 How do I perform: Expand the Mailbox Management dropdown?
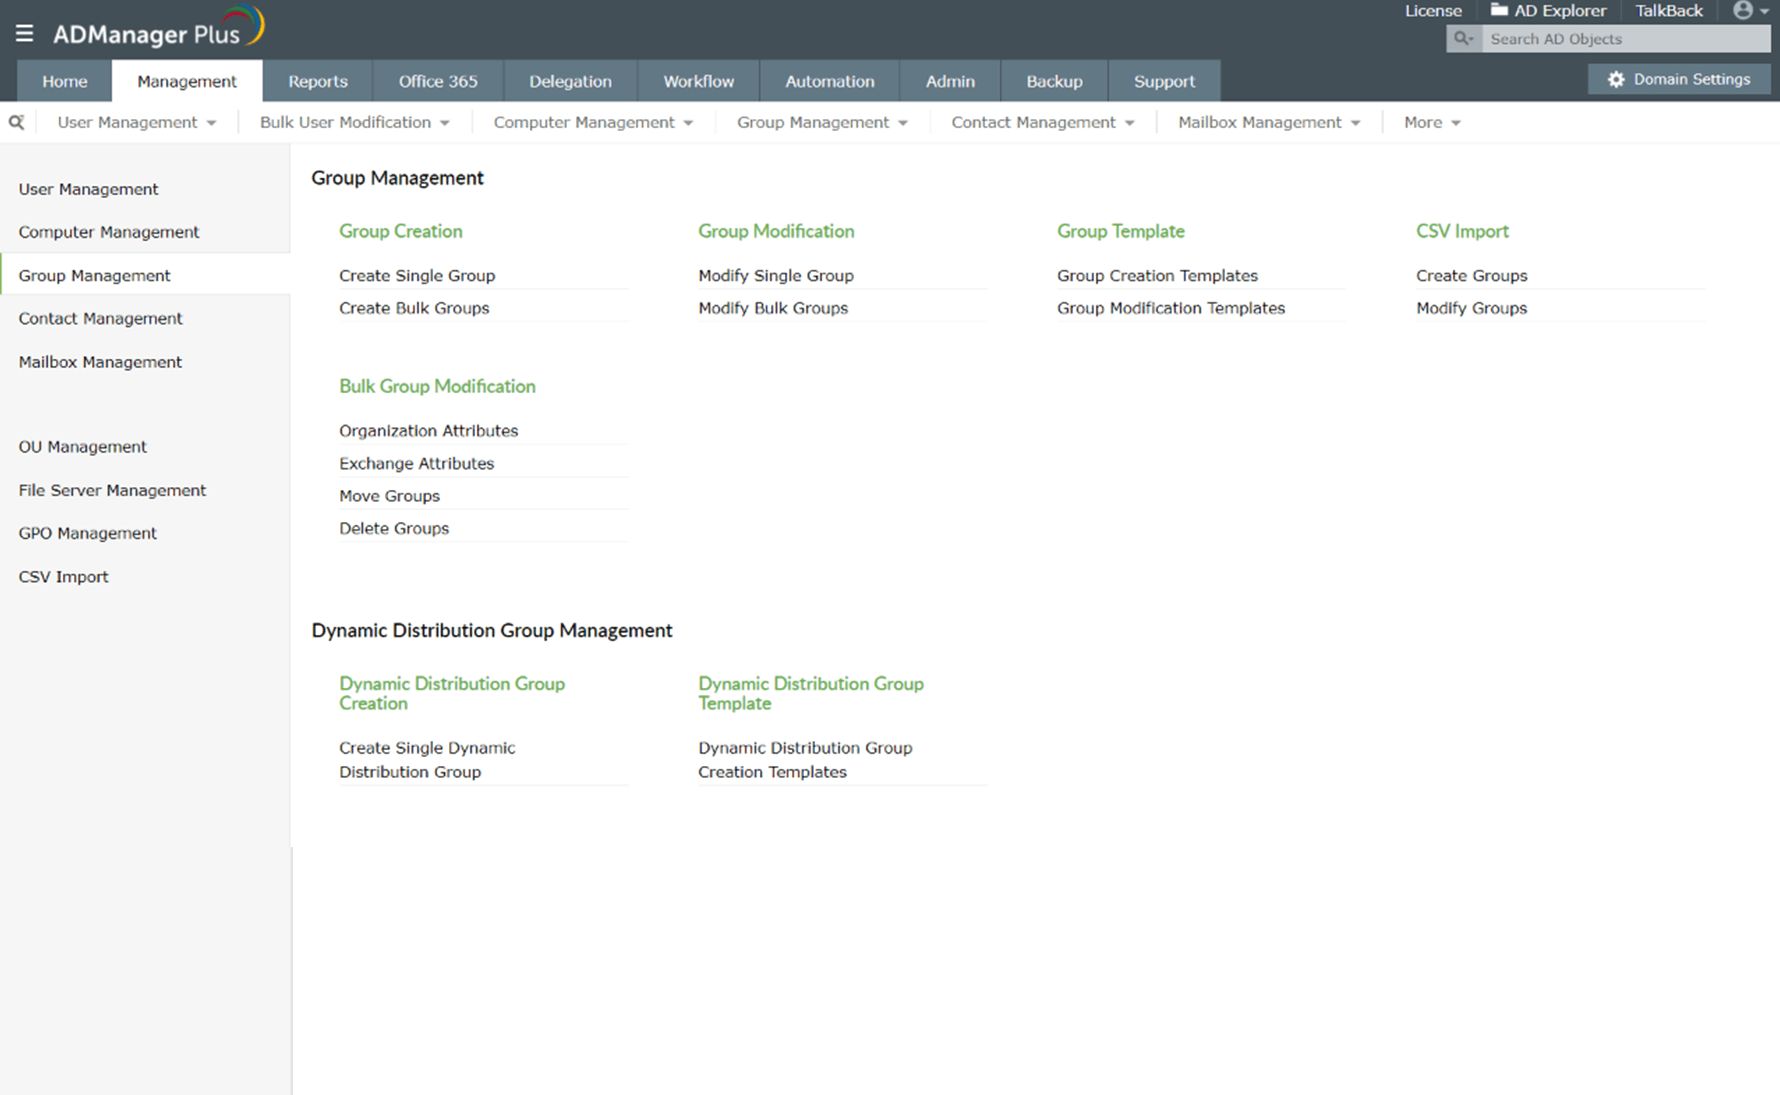point(1269,122)
